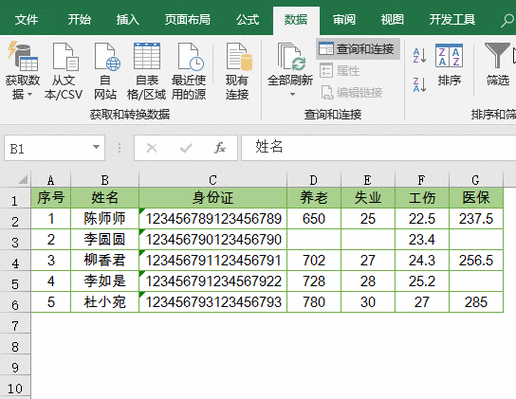
Task: Click the formula bar drag handle dots
Action: point(119,148)
